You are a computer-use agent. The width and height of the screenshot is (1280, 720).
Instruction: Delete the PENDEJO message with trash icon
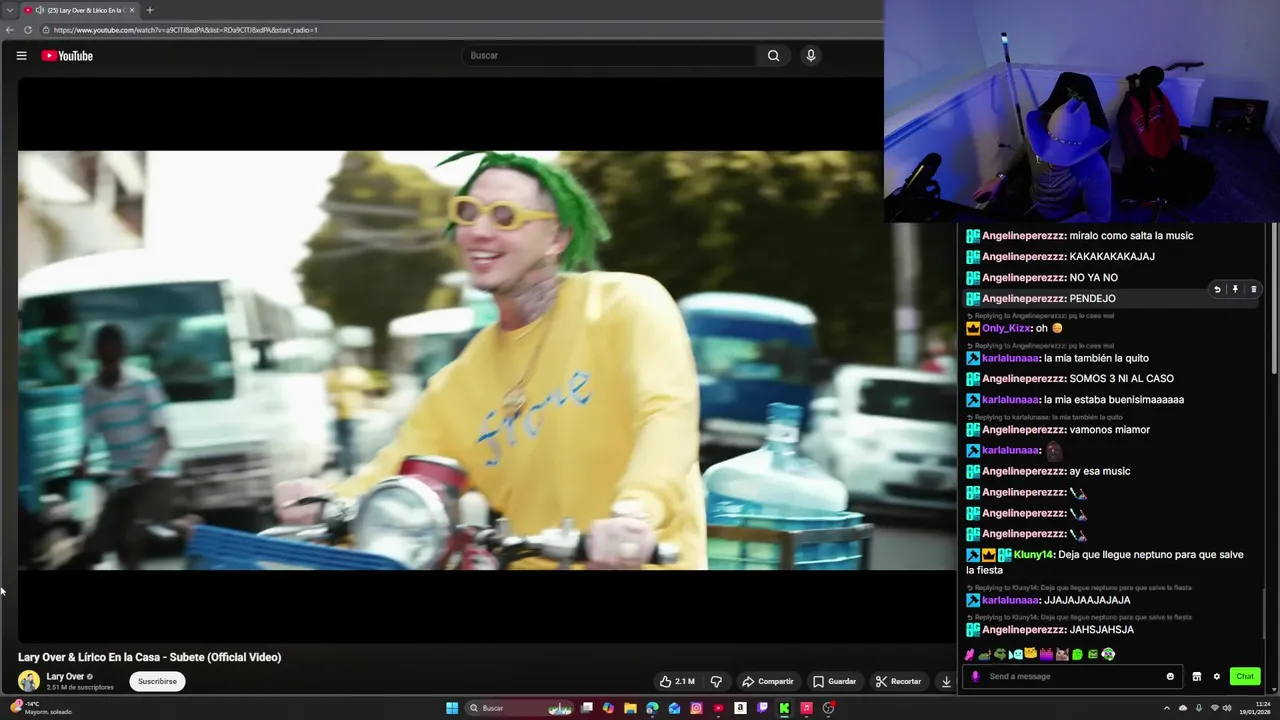coord(1253,289)
